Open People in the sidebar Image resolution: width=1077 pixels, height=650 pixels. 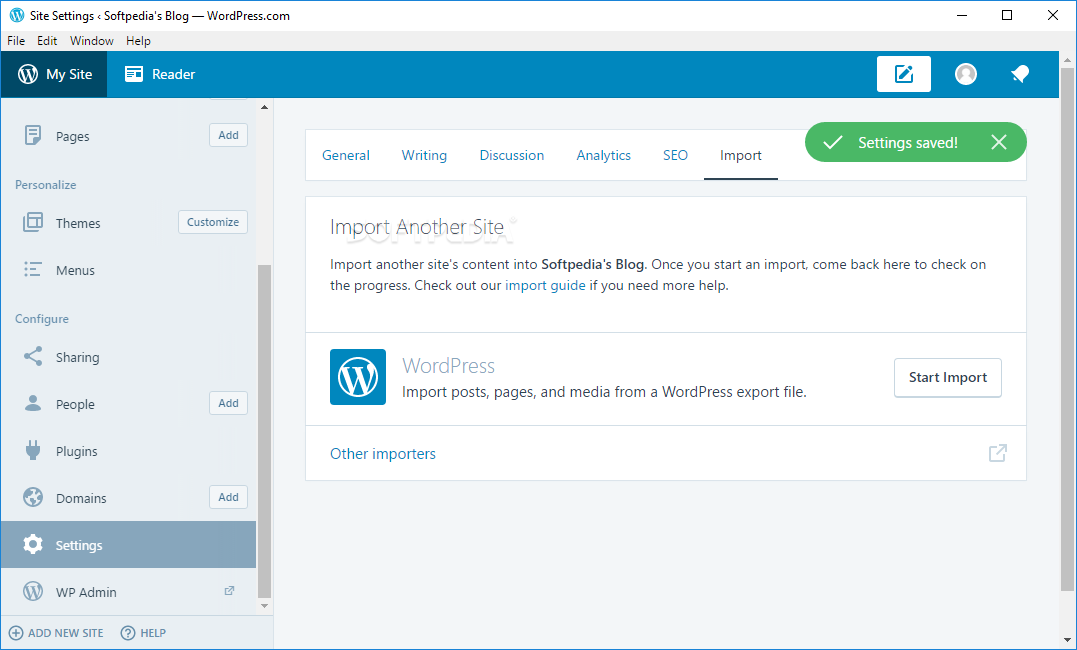[75, 404]
